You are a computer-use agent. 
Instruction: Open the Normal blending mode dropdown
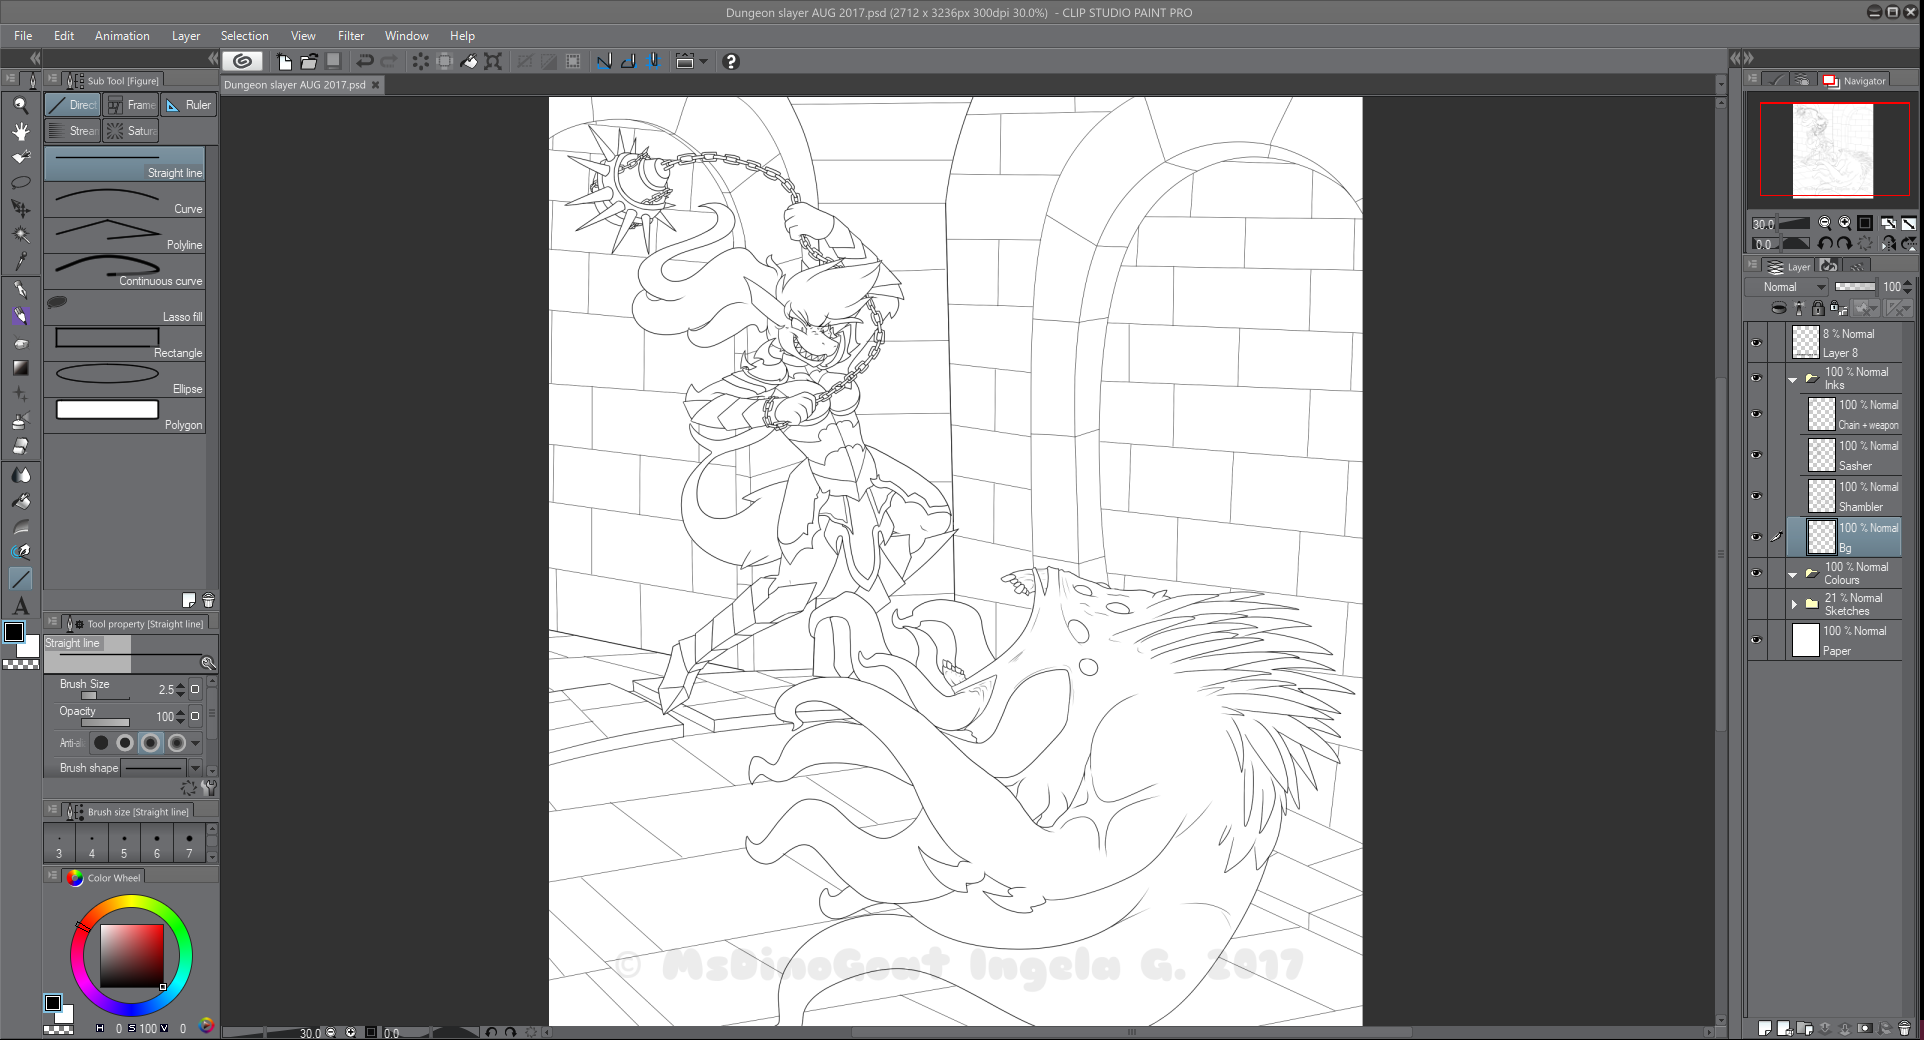coord(1794,287)
